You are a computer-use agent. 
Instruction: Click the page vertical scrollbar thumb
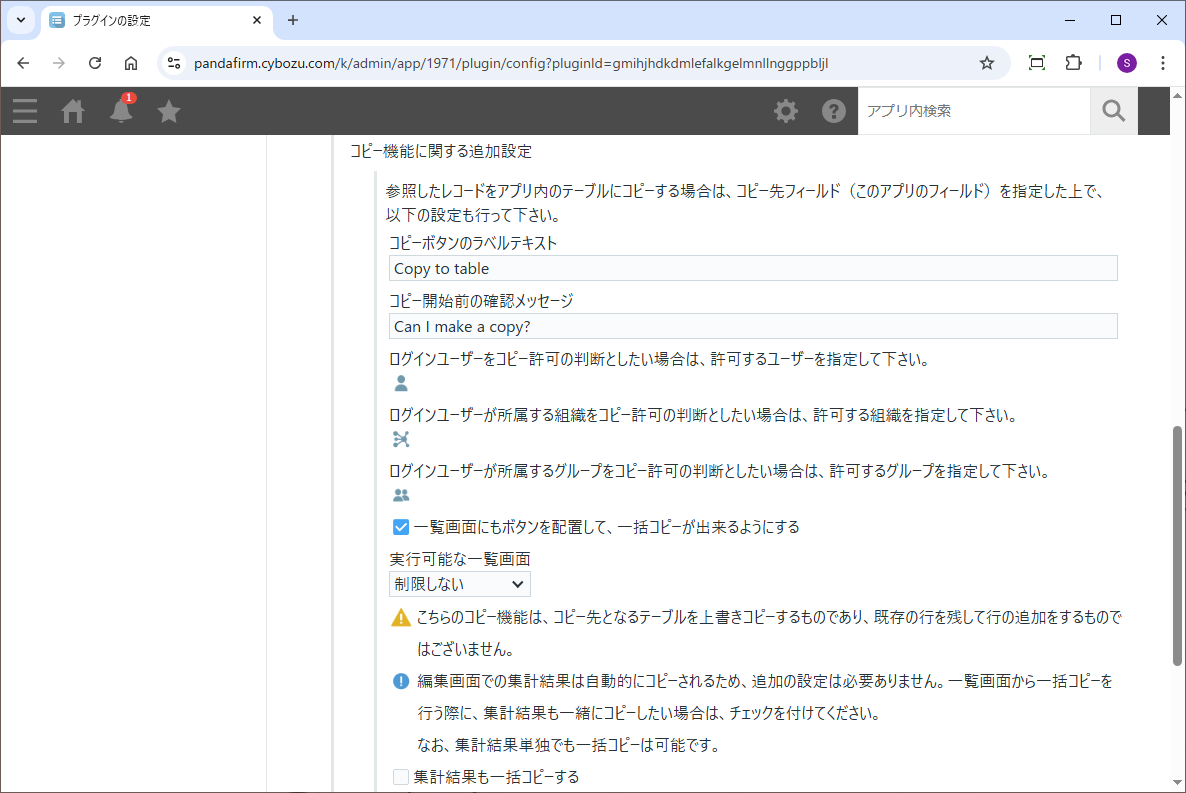click(x=1177, y=545)
